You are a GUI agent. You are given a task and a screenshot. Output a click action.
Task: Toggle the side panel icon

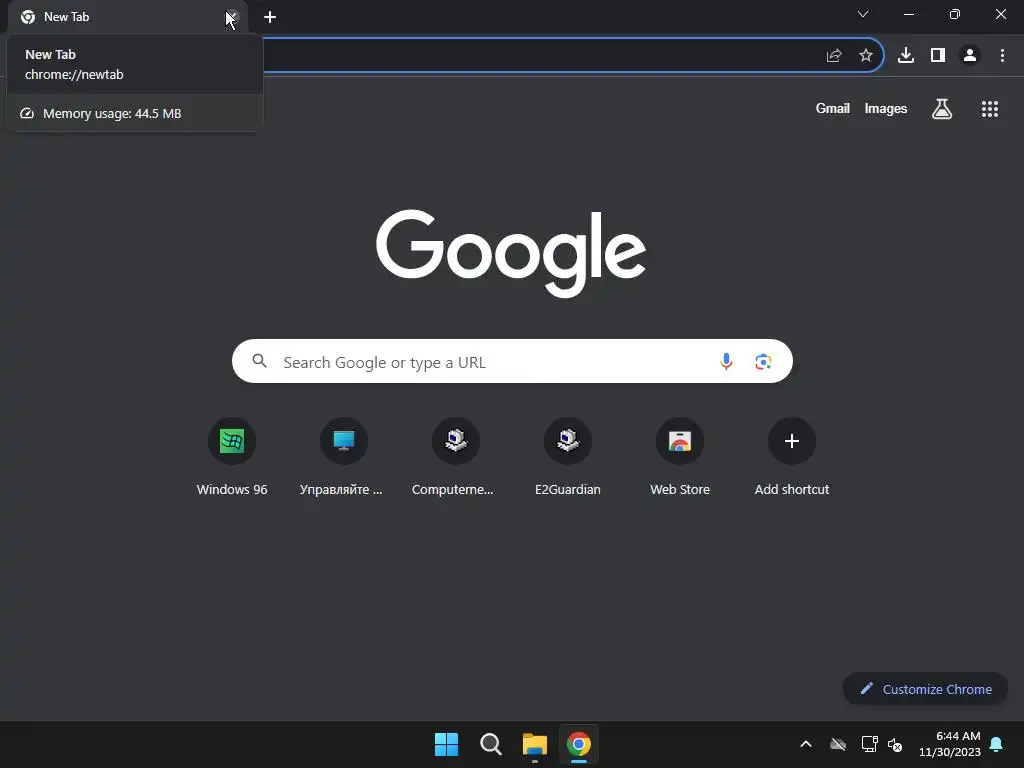tap(938, 56)
